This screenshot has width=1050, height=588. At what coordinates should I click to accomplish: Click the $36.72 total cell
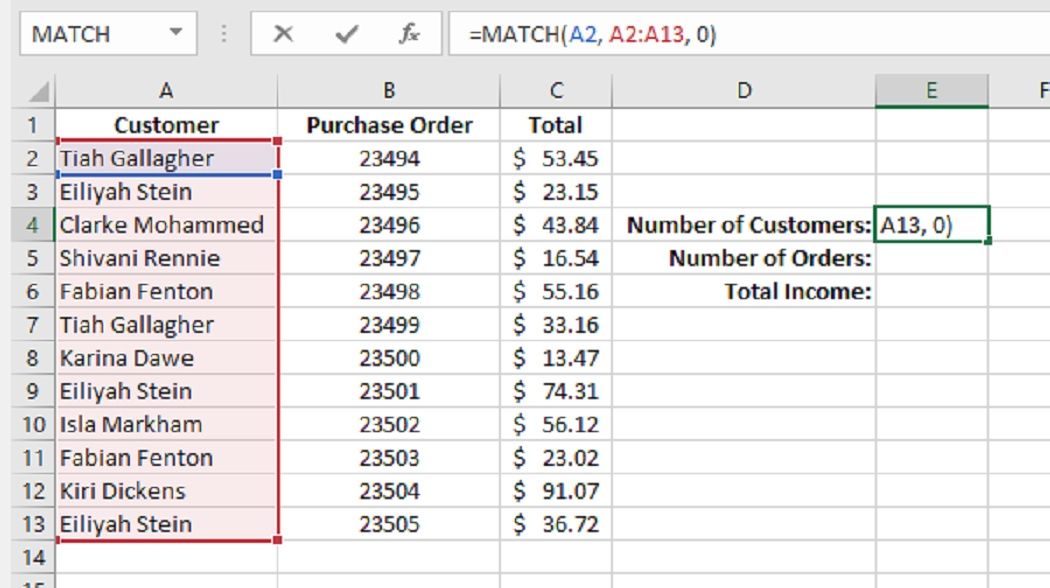[x=556, y=524]
